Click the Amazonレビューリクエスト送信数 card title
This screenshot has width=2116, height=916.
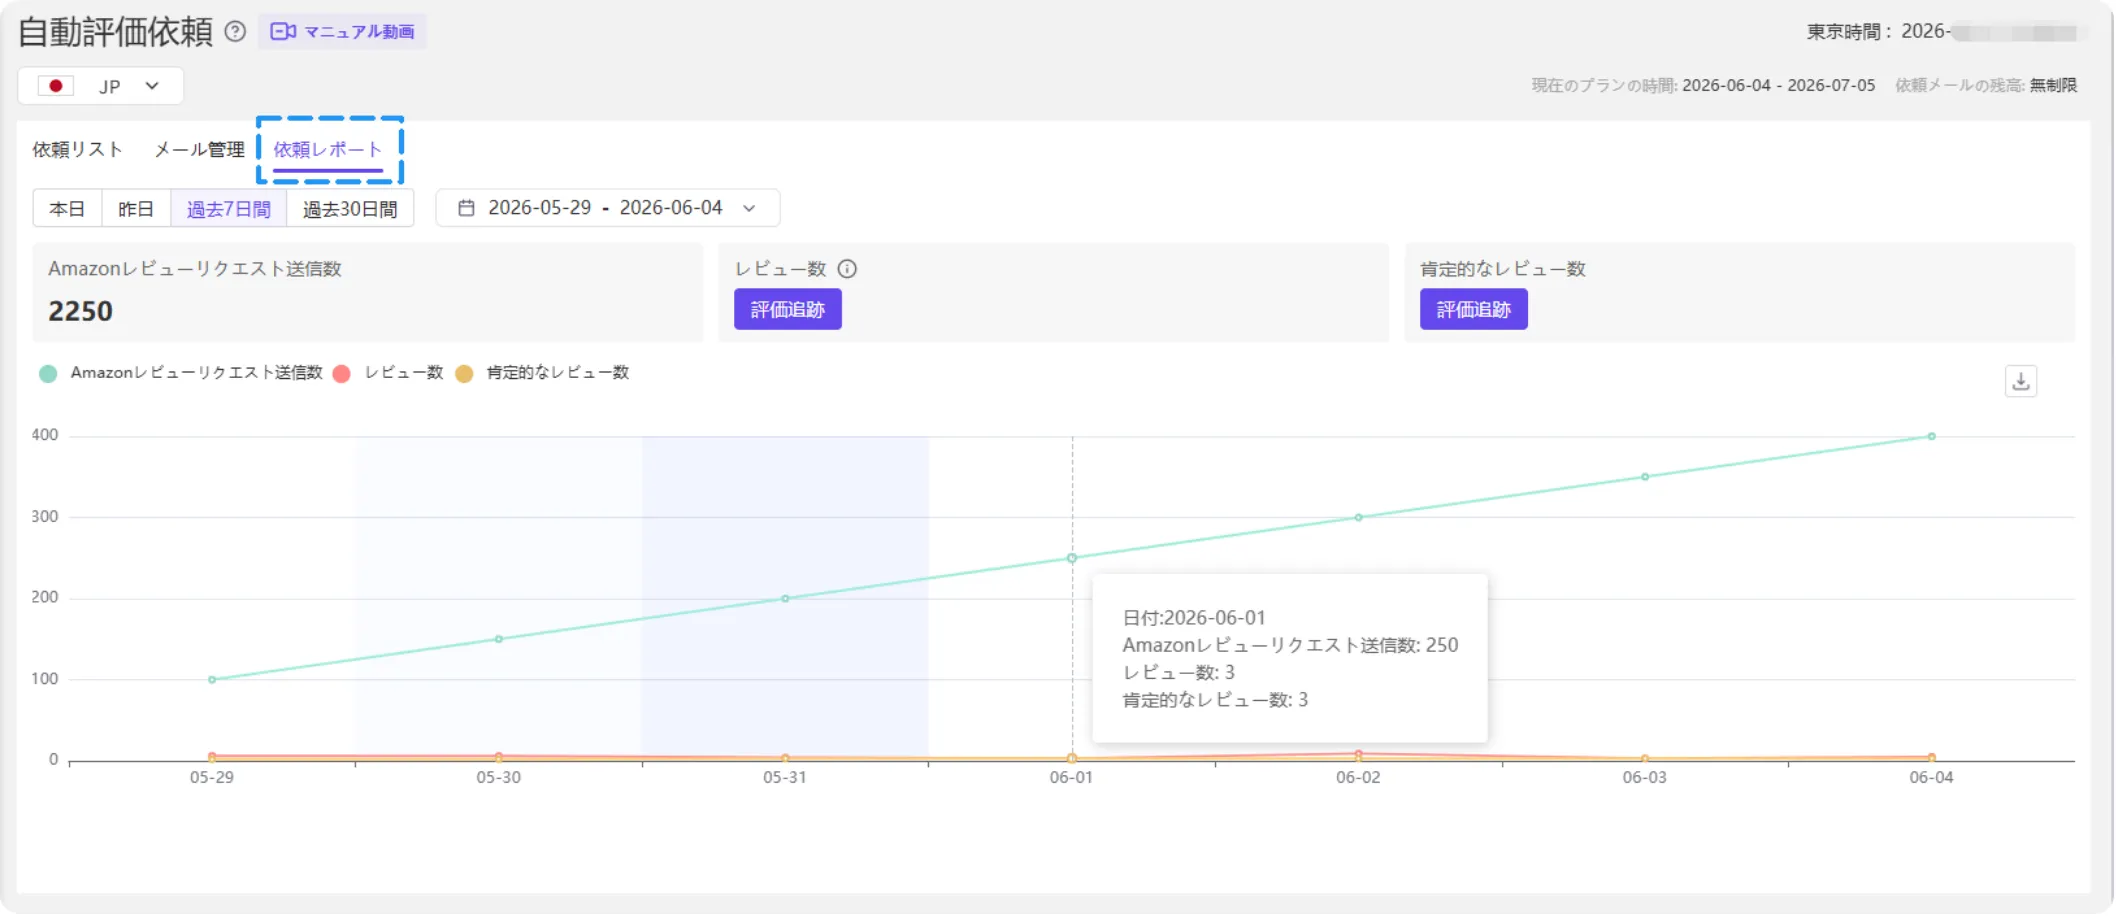(195, 269)
